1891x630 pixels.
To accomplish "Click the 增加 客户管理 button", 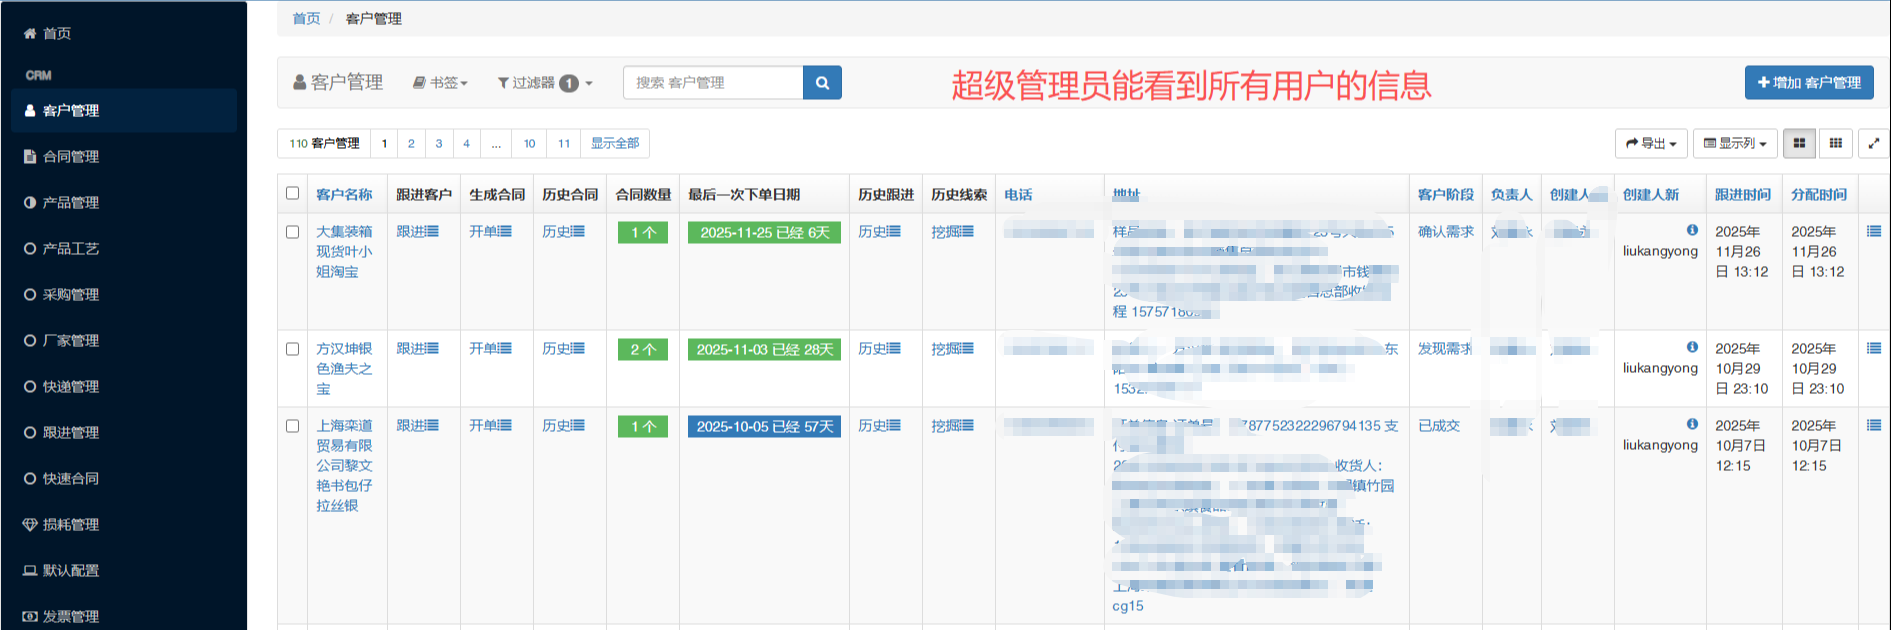I will coord(1809,82).
